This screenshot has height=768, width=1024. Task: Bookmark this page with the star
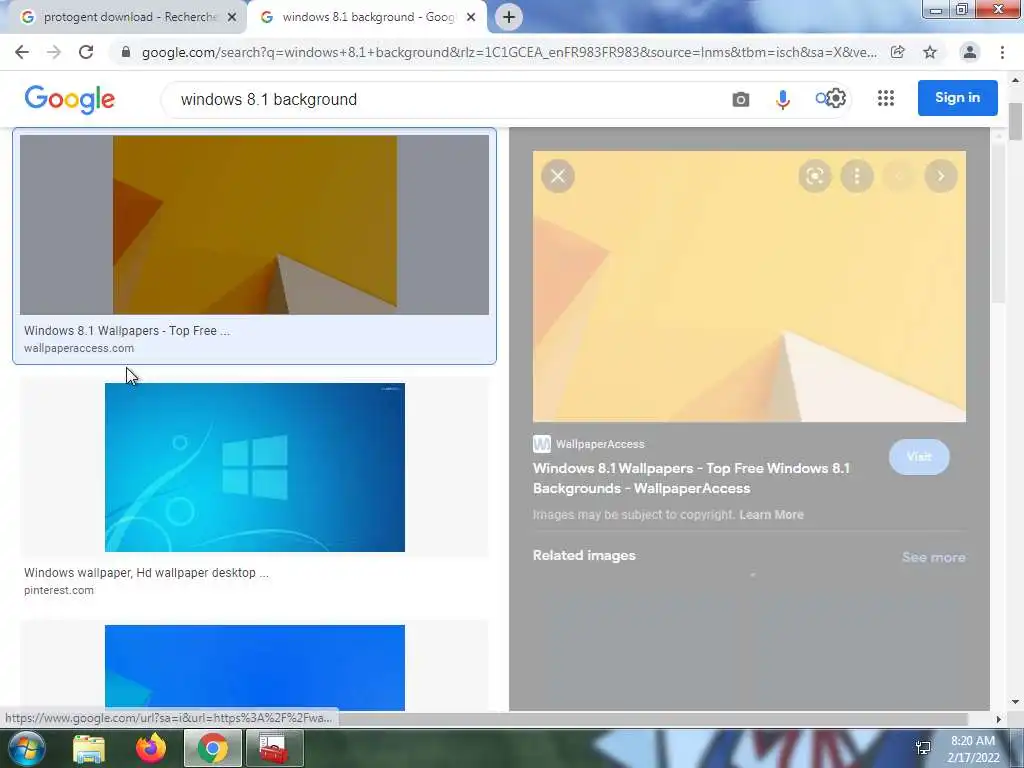coord(930,52)
